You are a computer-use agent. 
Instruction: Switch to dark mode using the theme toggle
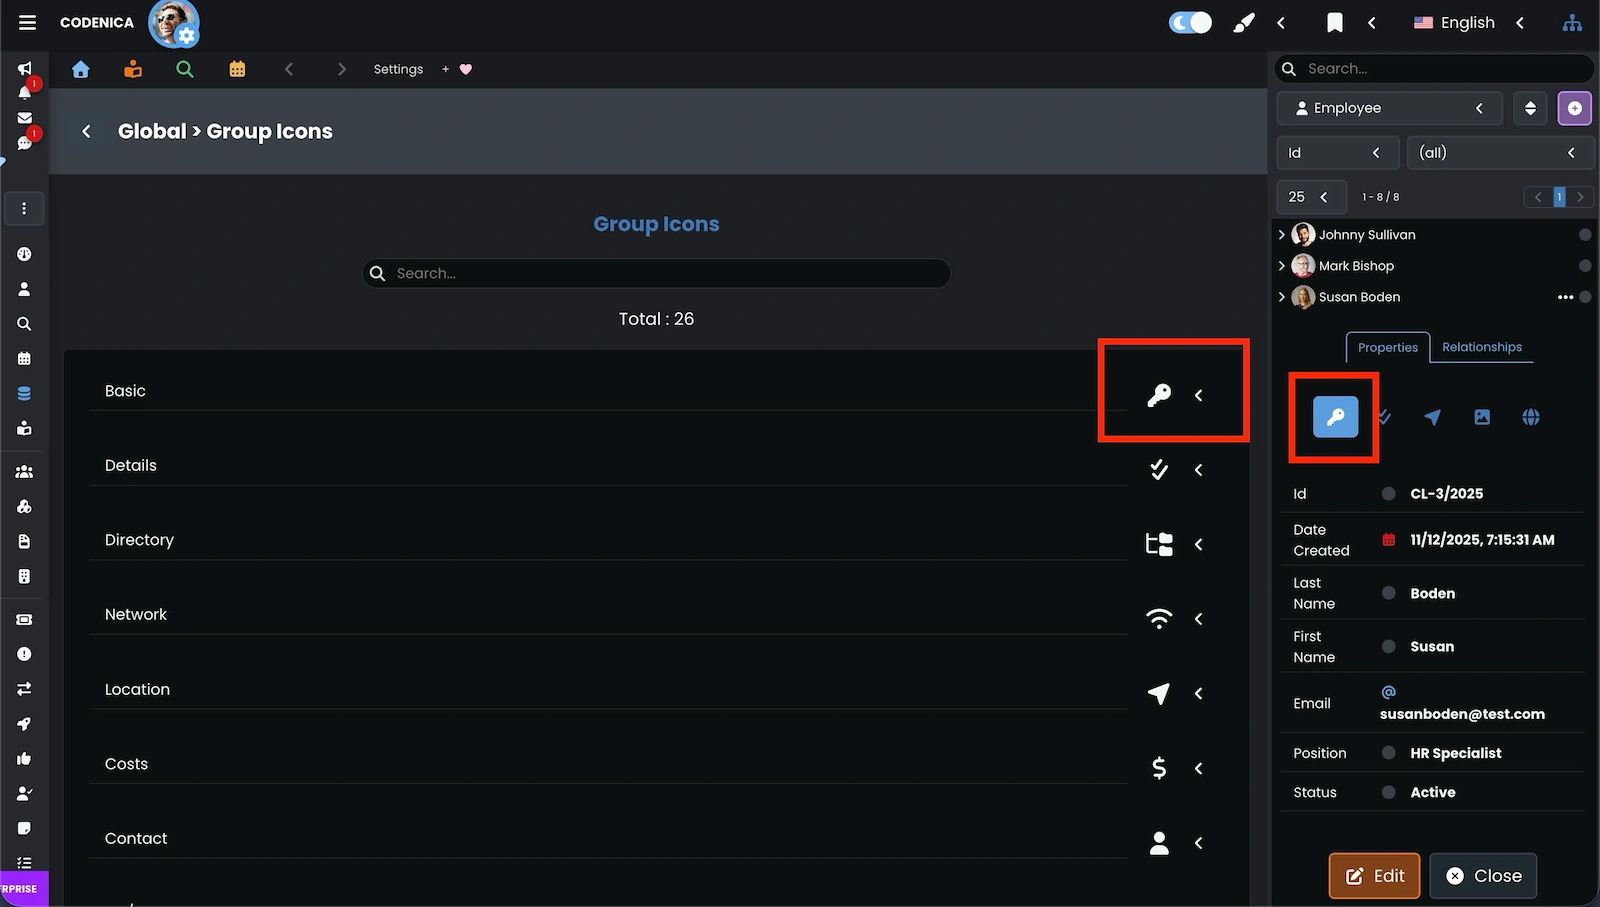point(1190,21)
